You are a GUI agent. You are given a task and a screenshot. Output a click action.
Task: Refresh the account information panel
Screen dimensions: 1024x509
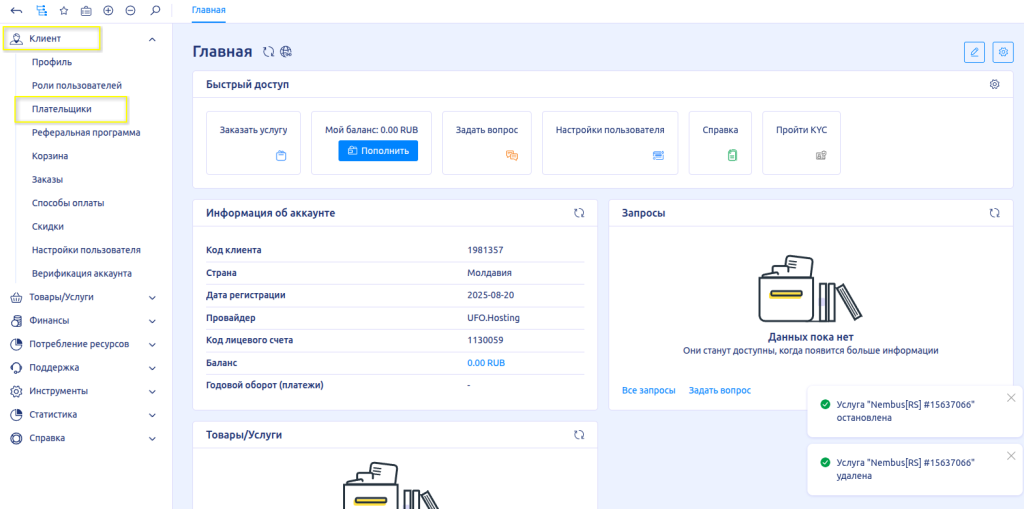tap(579, 213)
